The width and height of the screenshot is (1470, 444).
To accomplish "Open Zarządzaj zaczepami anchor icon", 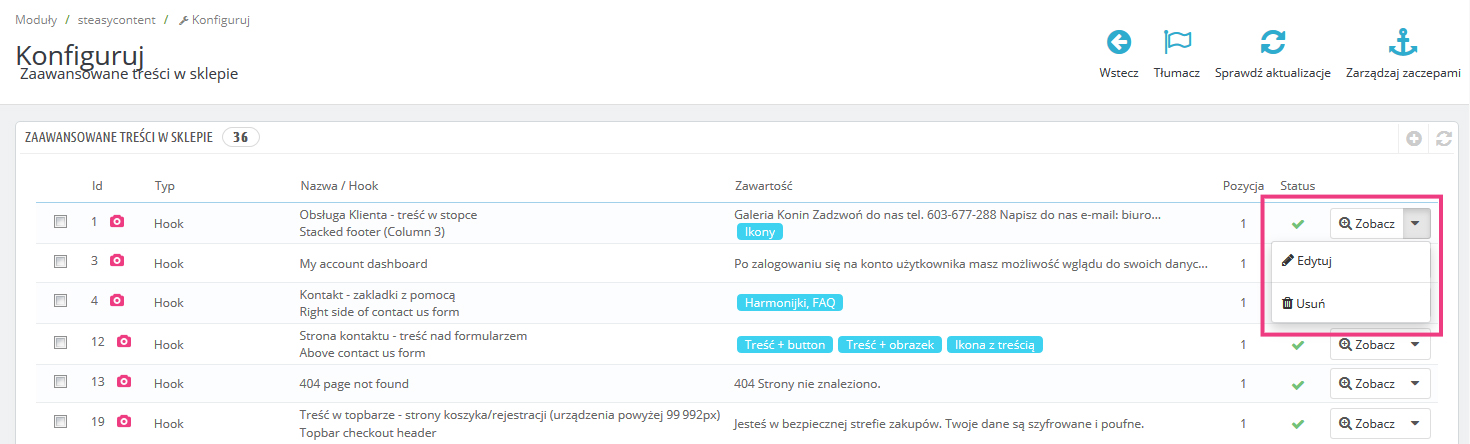I will pyautogui.click(x=1403, y=43).
